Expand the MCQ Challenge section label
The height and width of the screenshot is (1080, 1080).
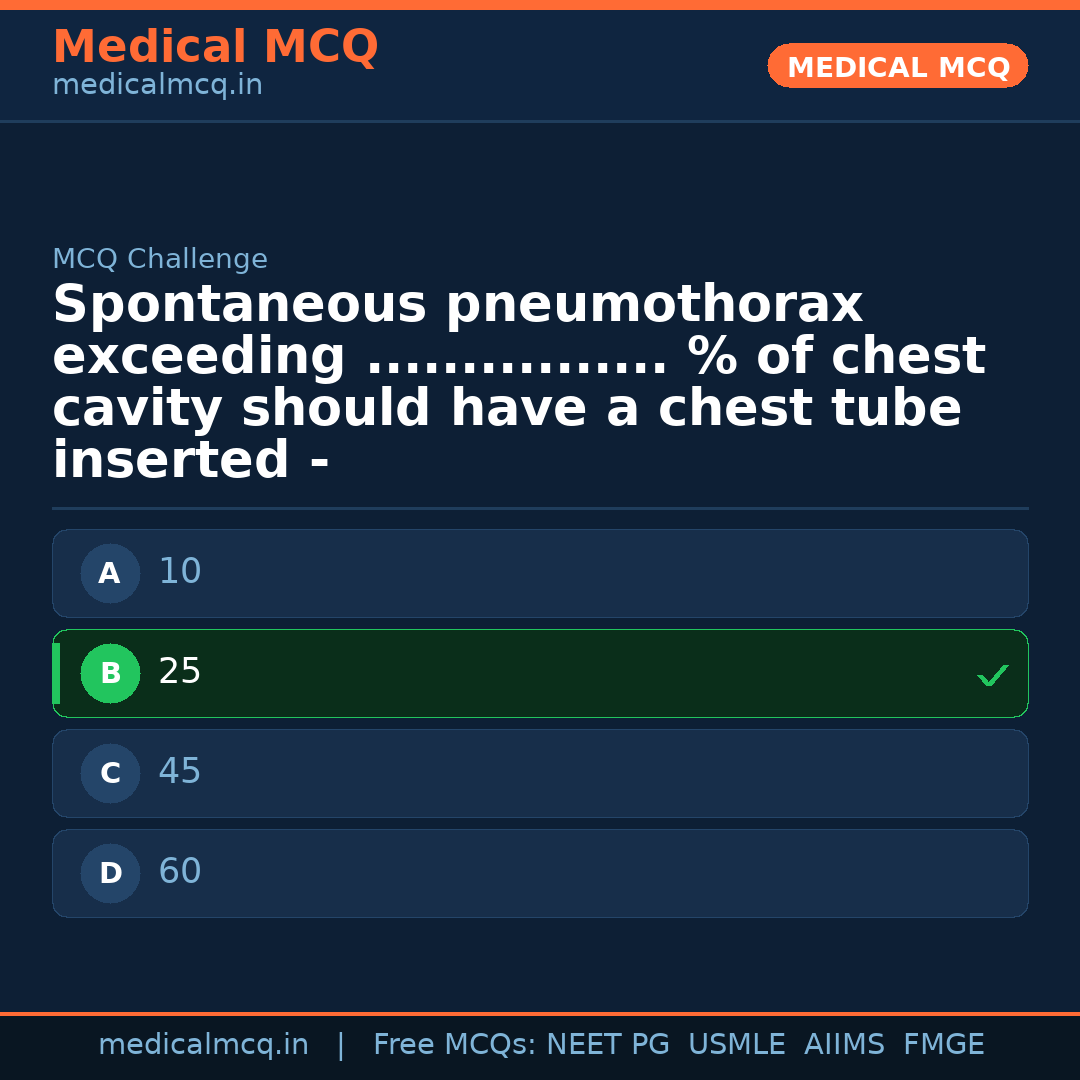pyautogui.click(x=160, y=258)
